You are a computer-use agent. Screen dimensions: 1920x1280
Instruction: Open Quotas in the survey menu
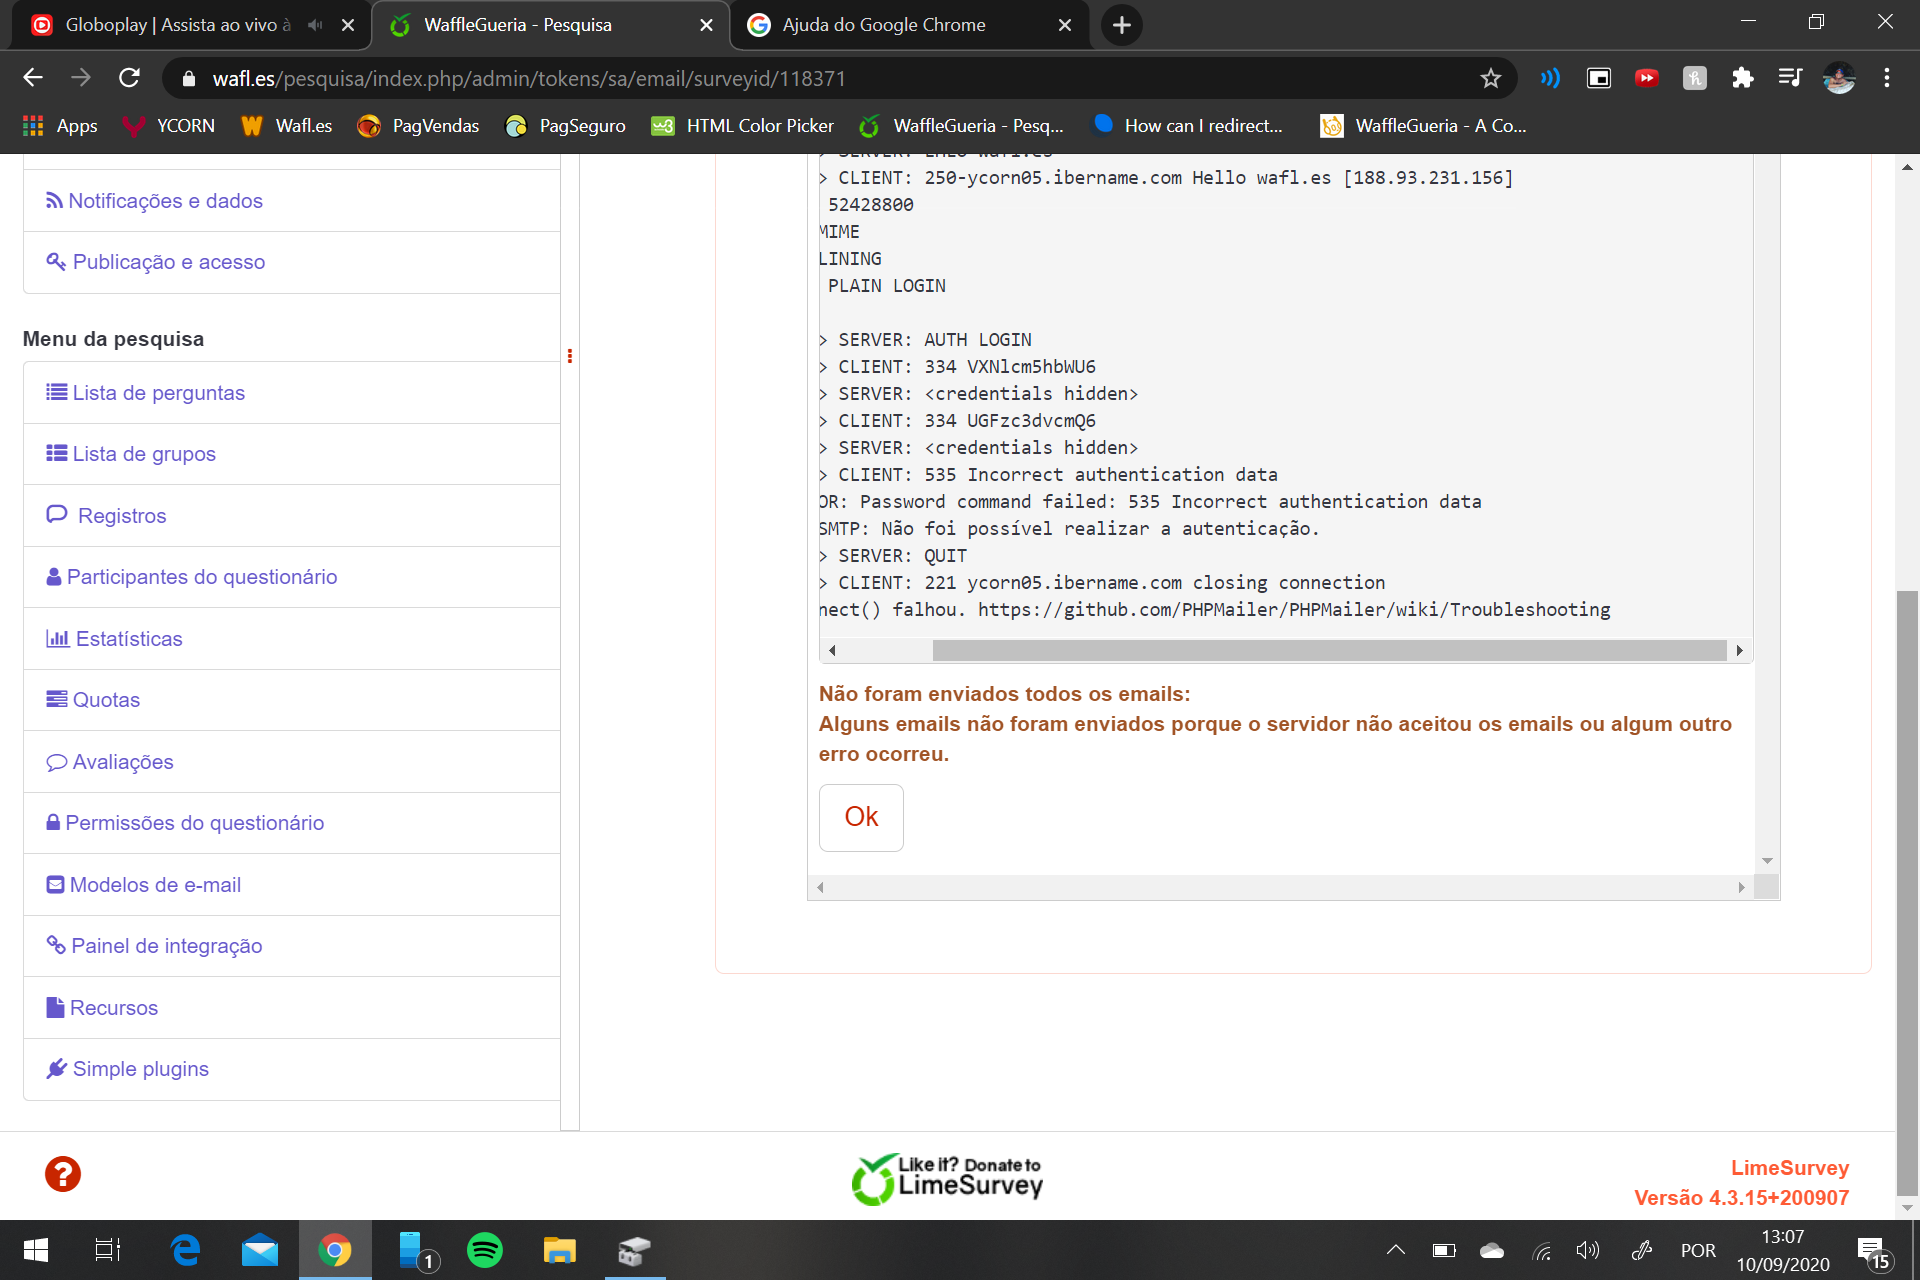(x=105, y=700)
